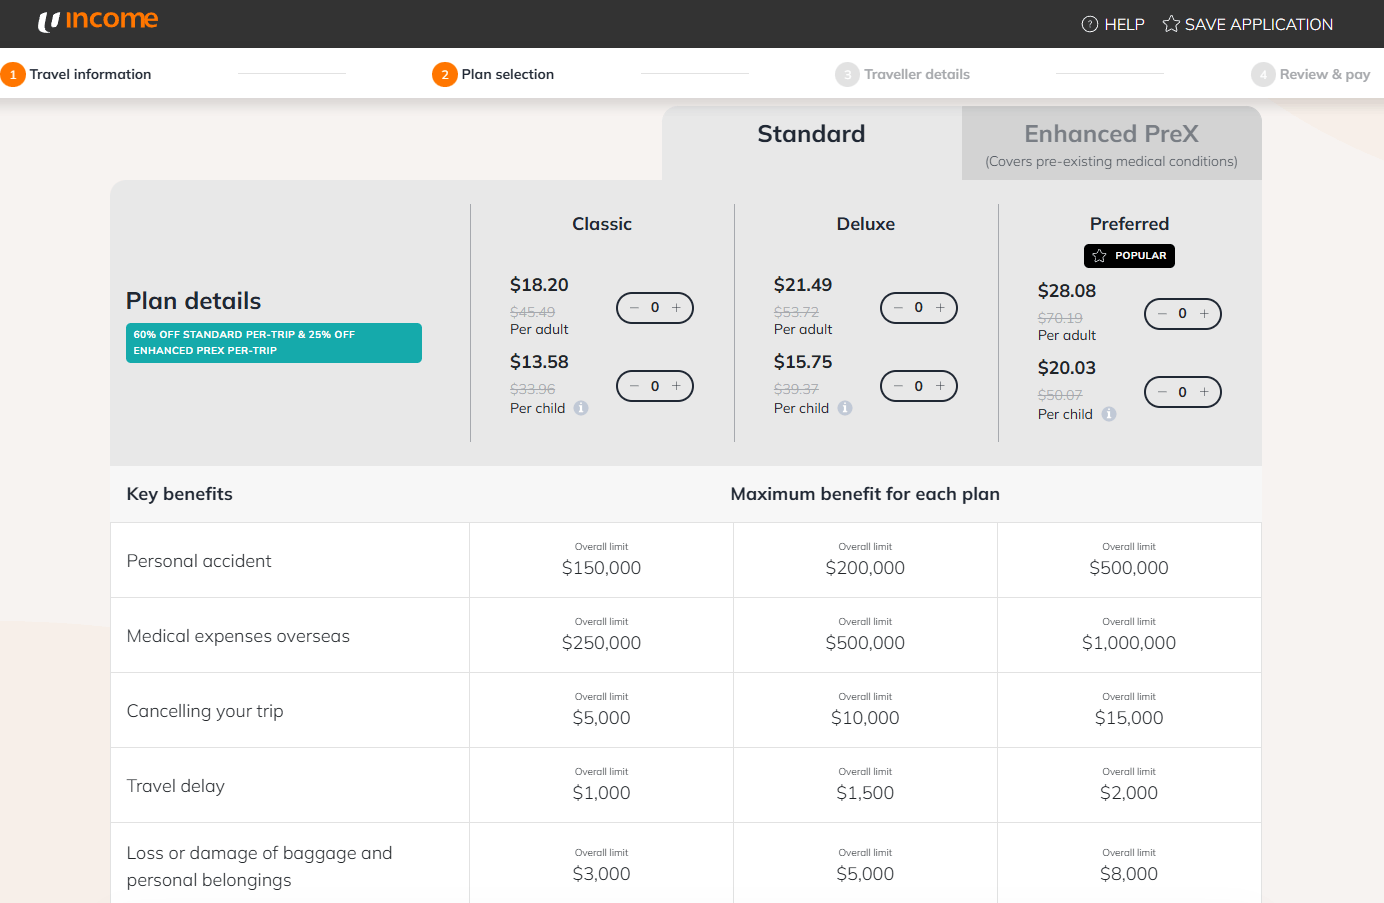Image resolution: width=1384 pixels, height=903 pixels.
Task: Click Save Application star icon
Action: (1171, 24)
